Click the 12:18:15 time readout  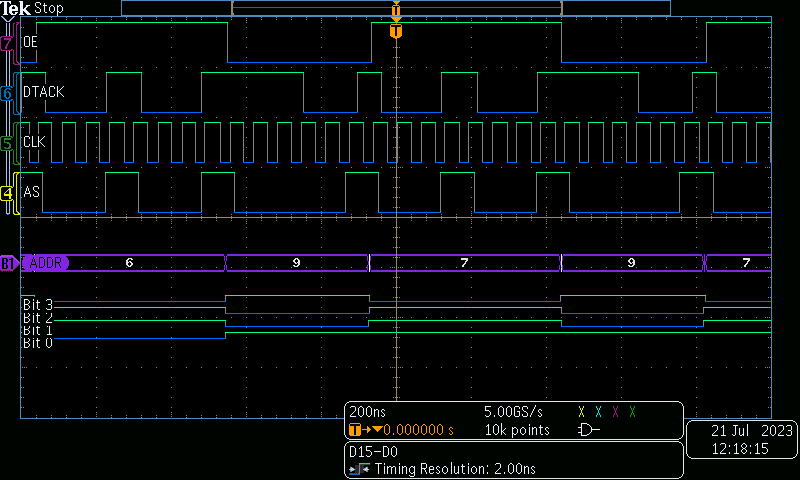740,449
